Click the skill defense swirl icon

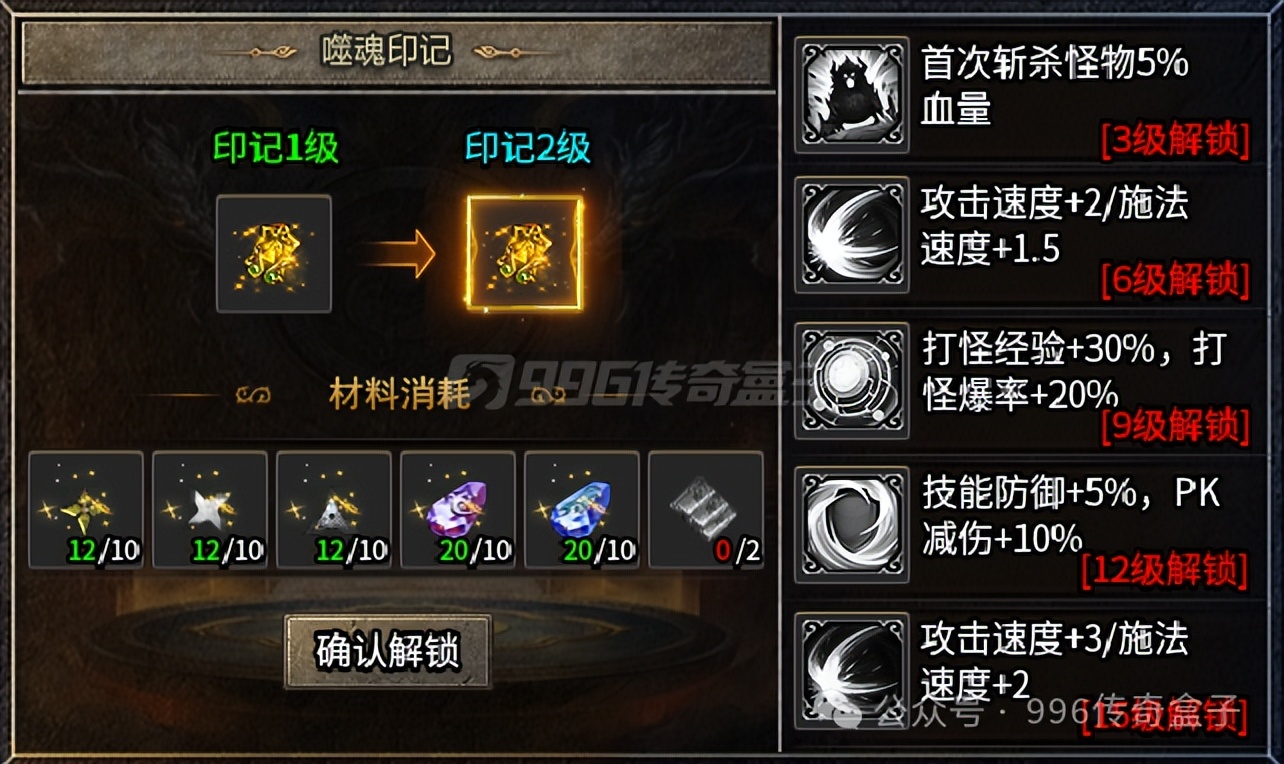pos(852,525)
